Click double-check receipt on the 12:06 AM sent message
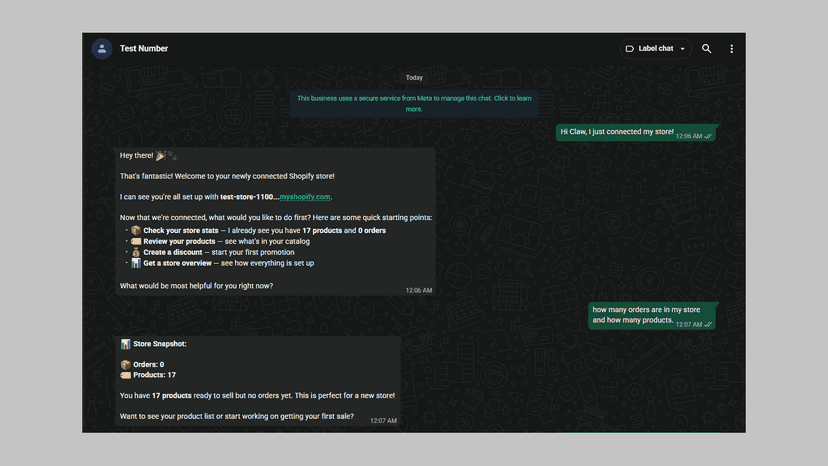 pos(708,136)
